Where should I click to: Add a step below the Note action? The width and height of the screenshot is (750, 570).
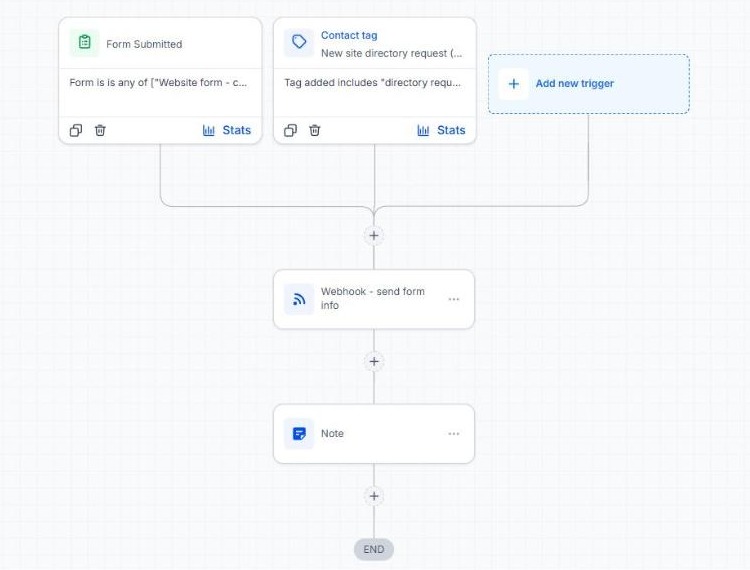coord(374,496)
